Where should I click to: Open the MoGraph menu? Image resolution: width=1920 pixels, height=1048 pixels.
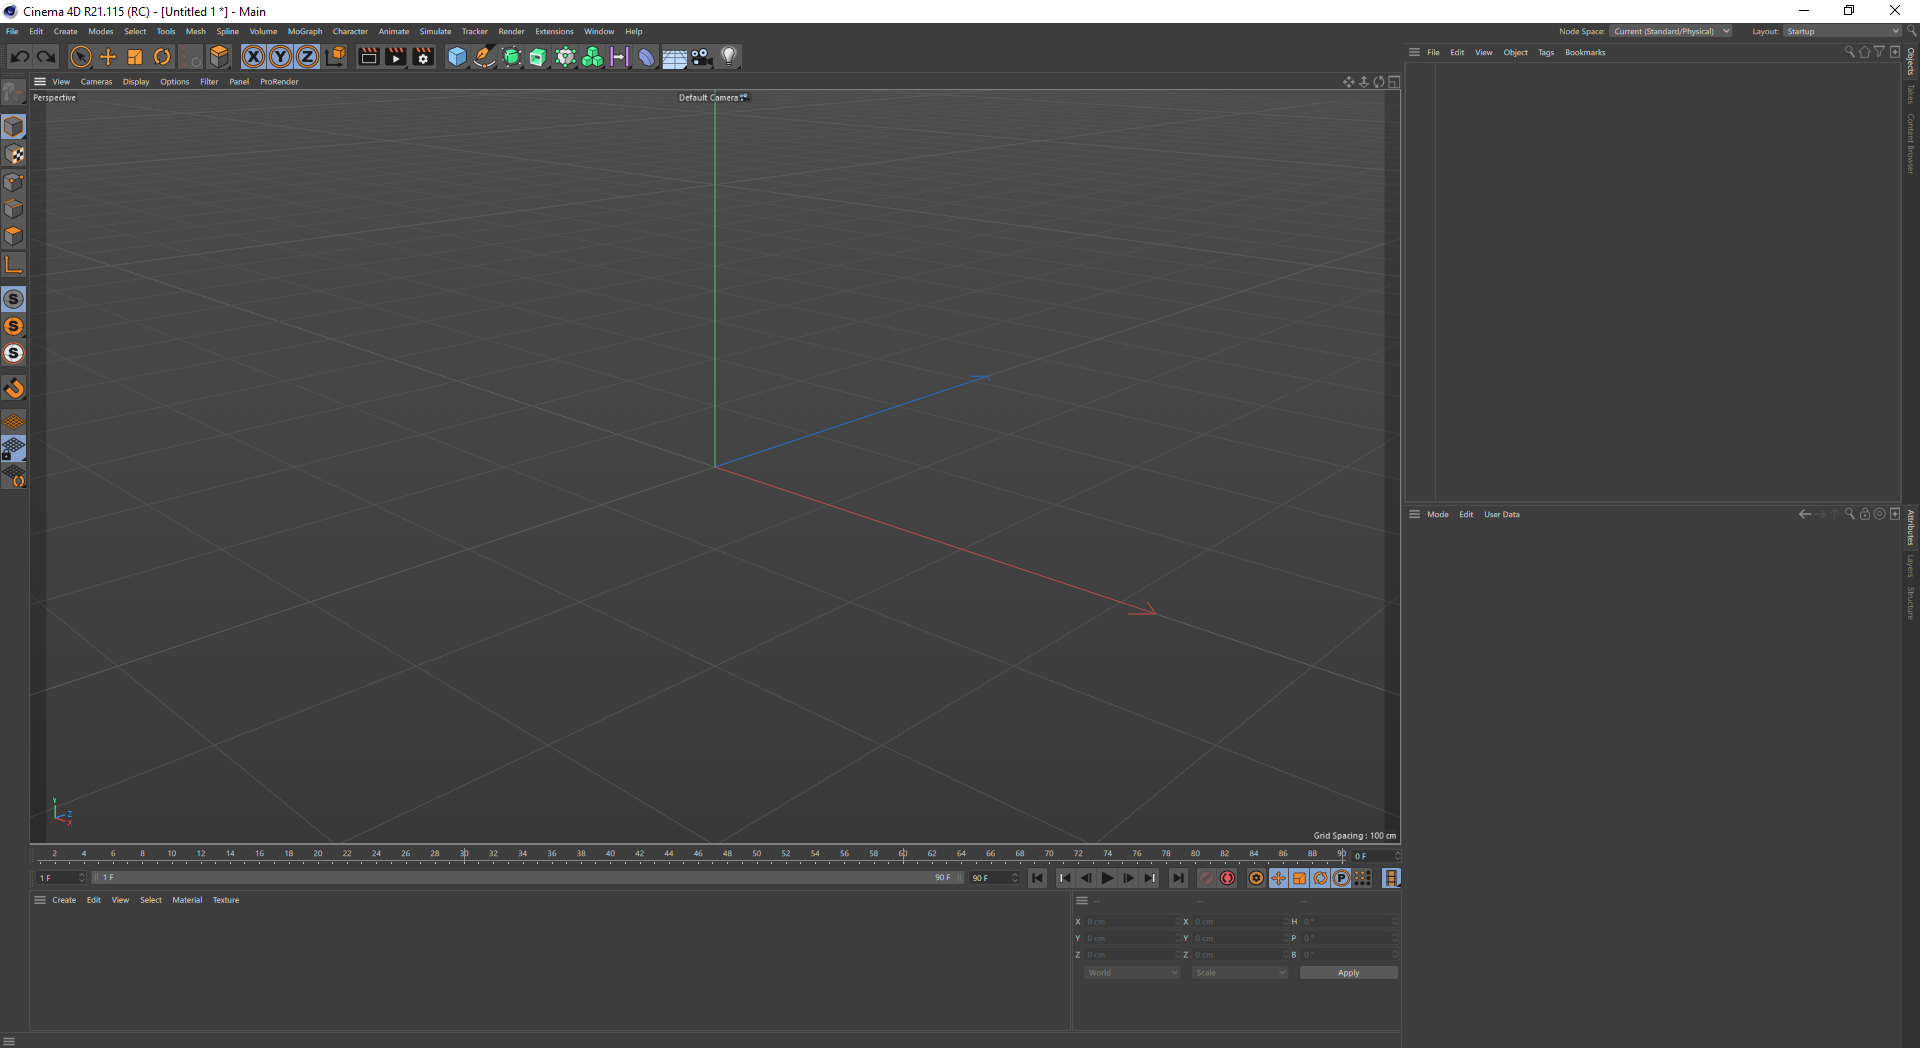point(305,31)
